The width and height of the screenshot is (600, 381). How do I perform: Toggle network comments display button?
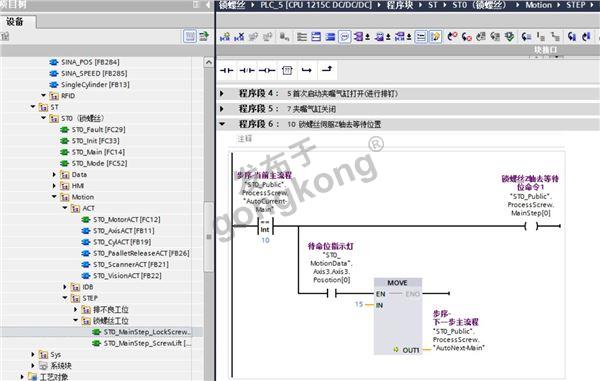coord(344,37)
